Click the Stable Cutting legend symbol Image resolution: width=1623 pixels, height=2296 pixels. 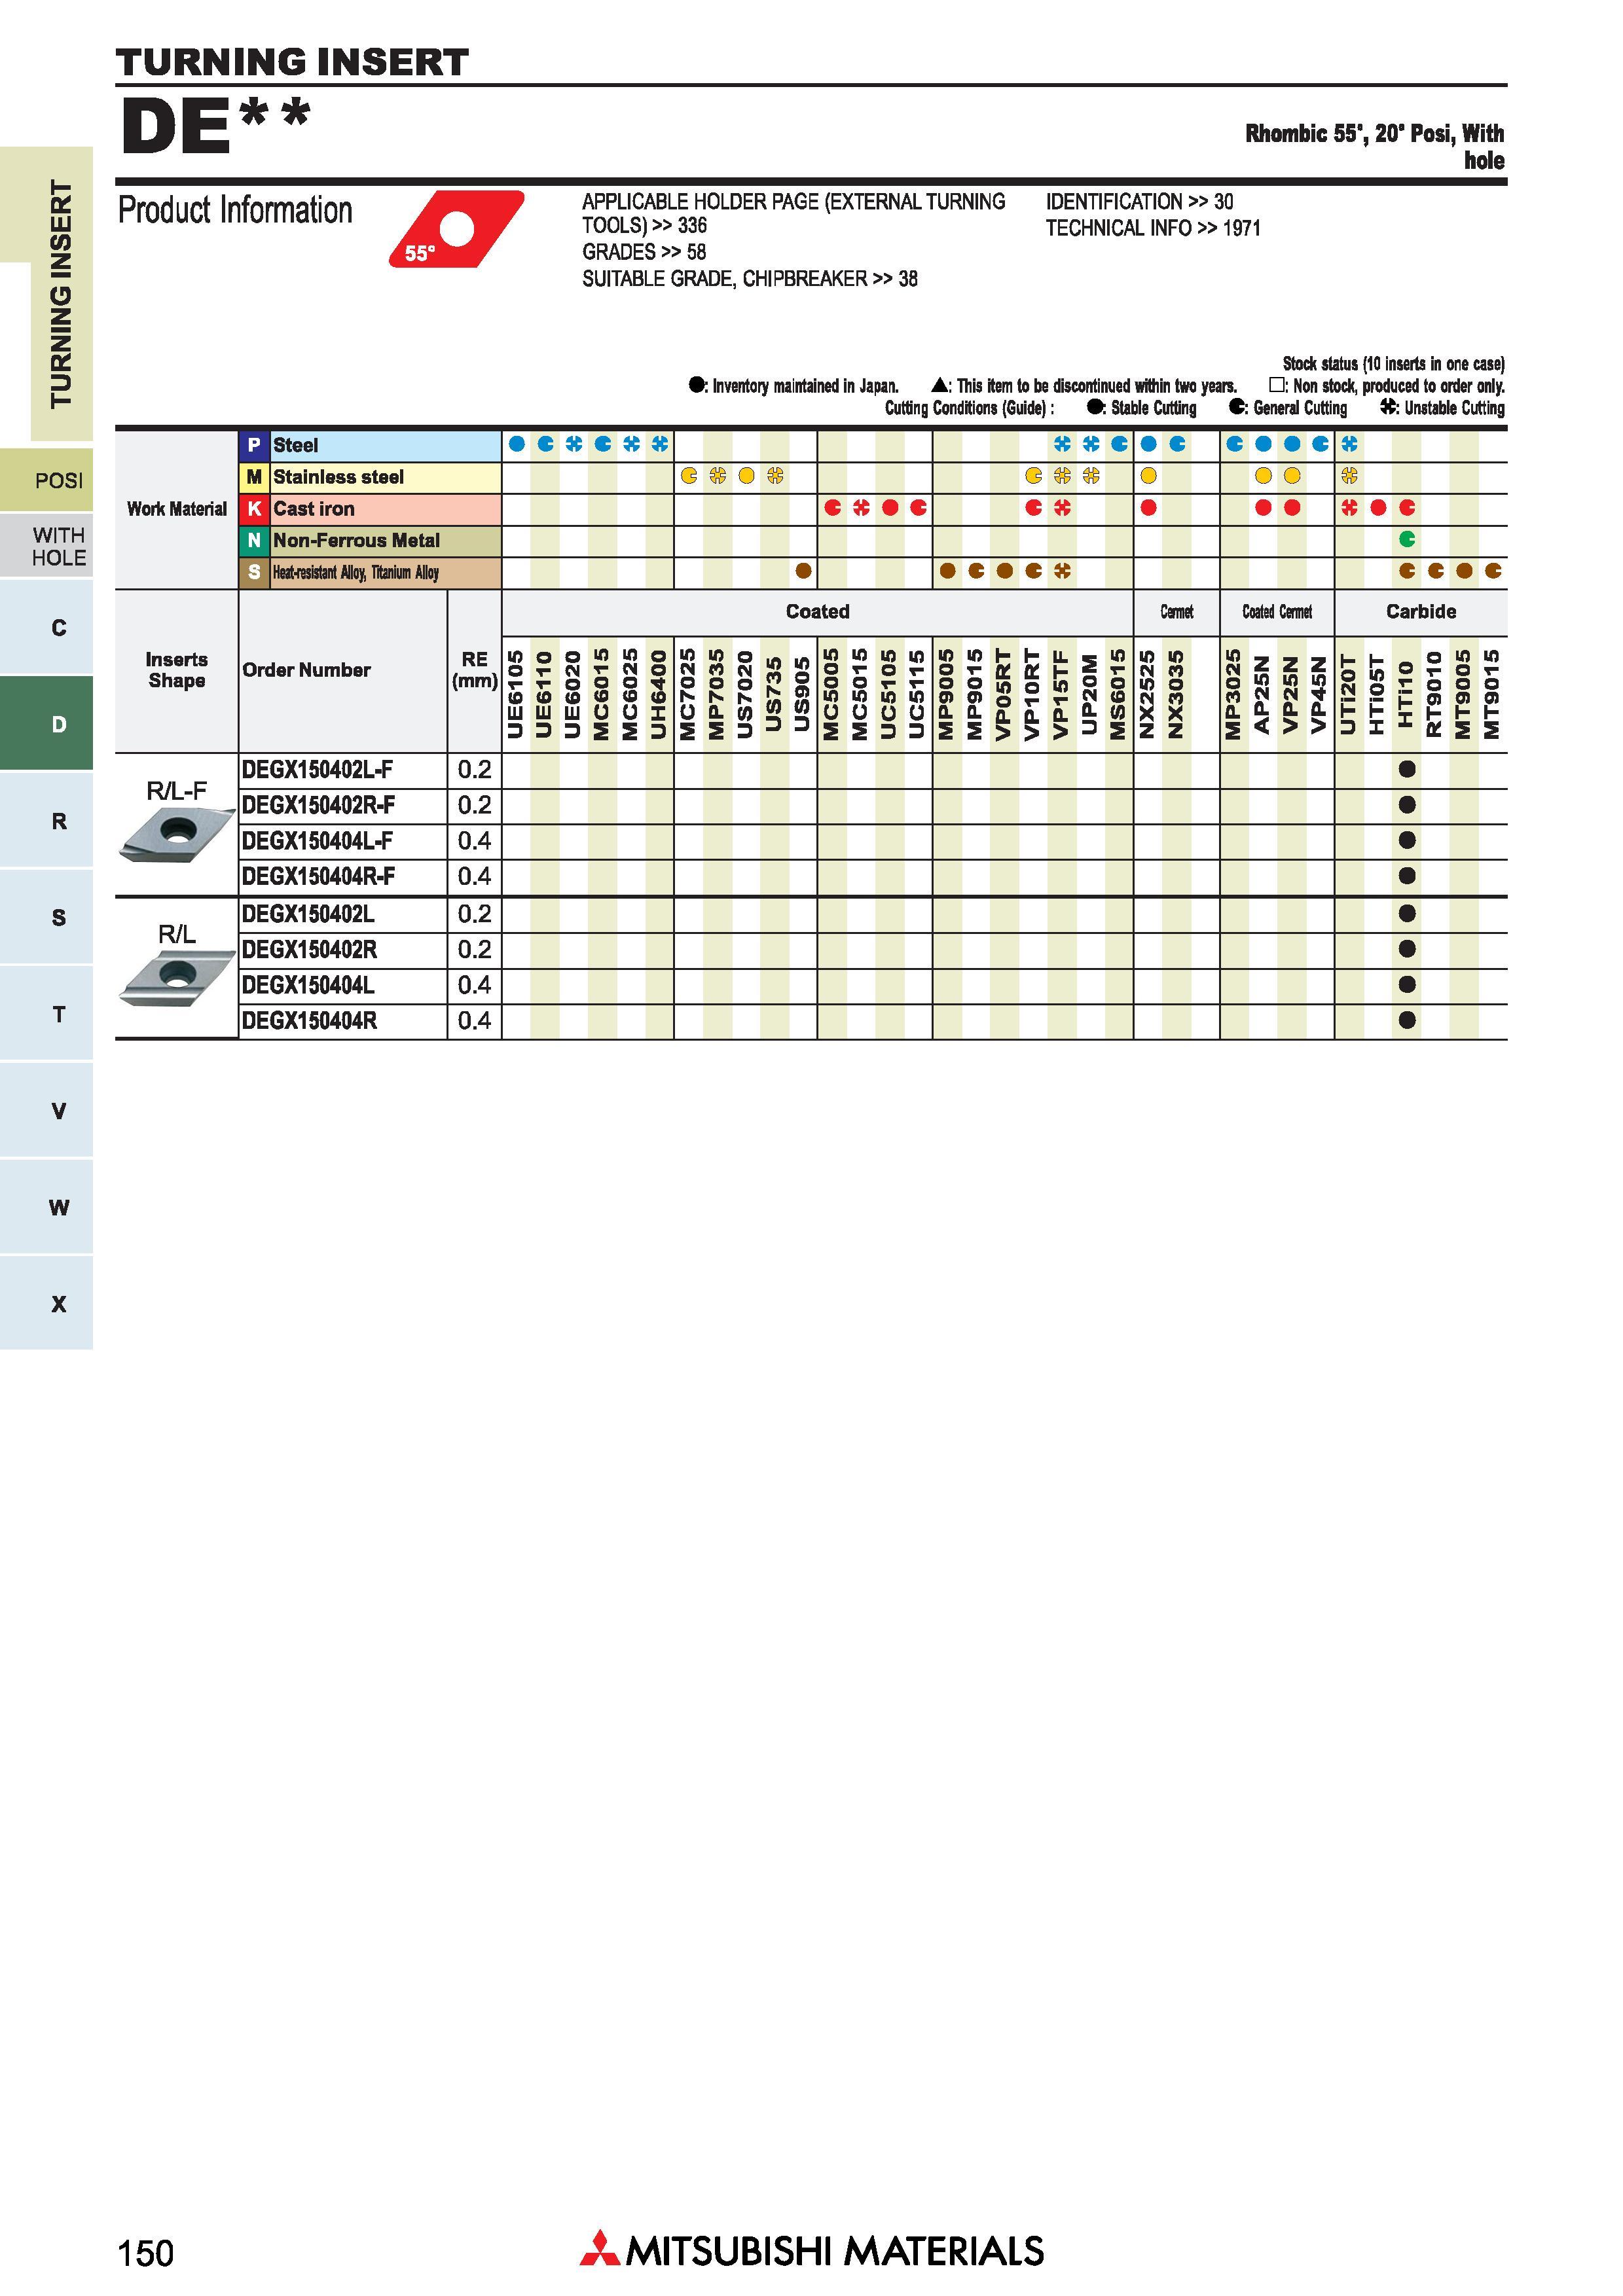point(1095,407)
